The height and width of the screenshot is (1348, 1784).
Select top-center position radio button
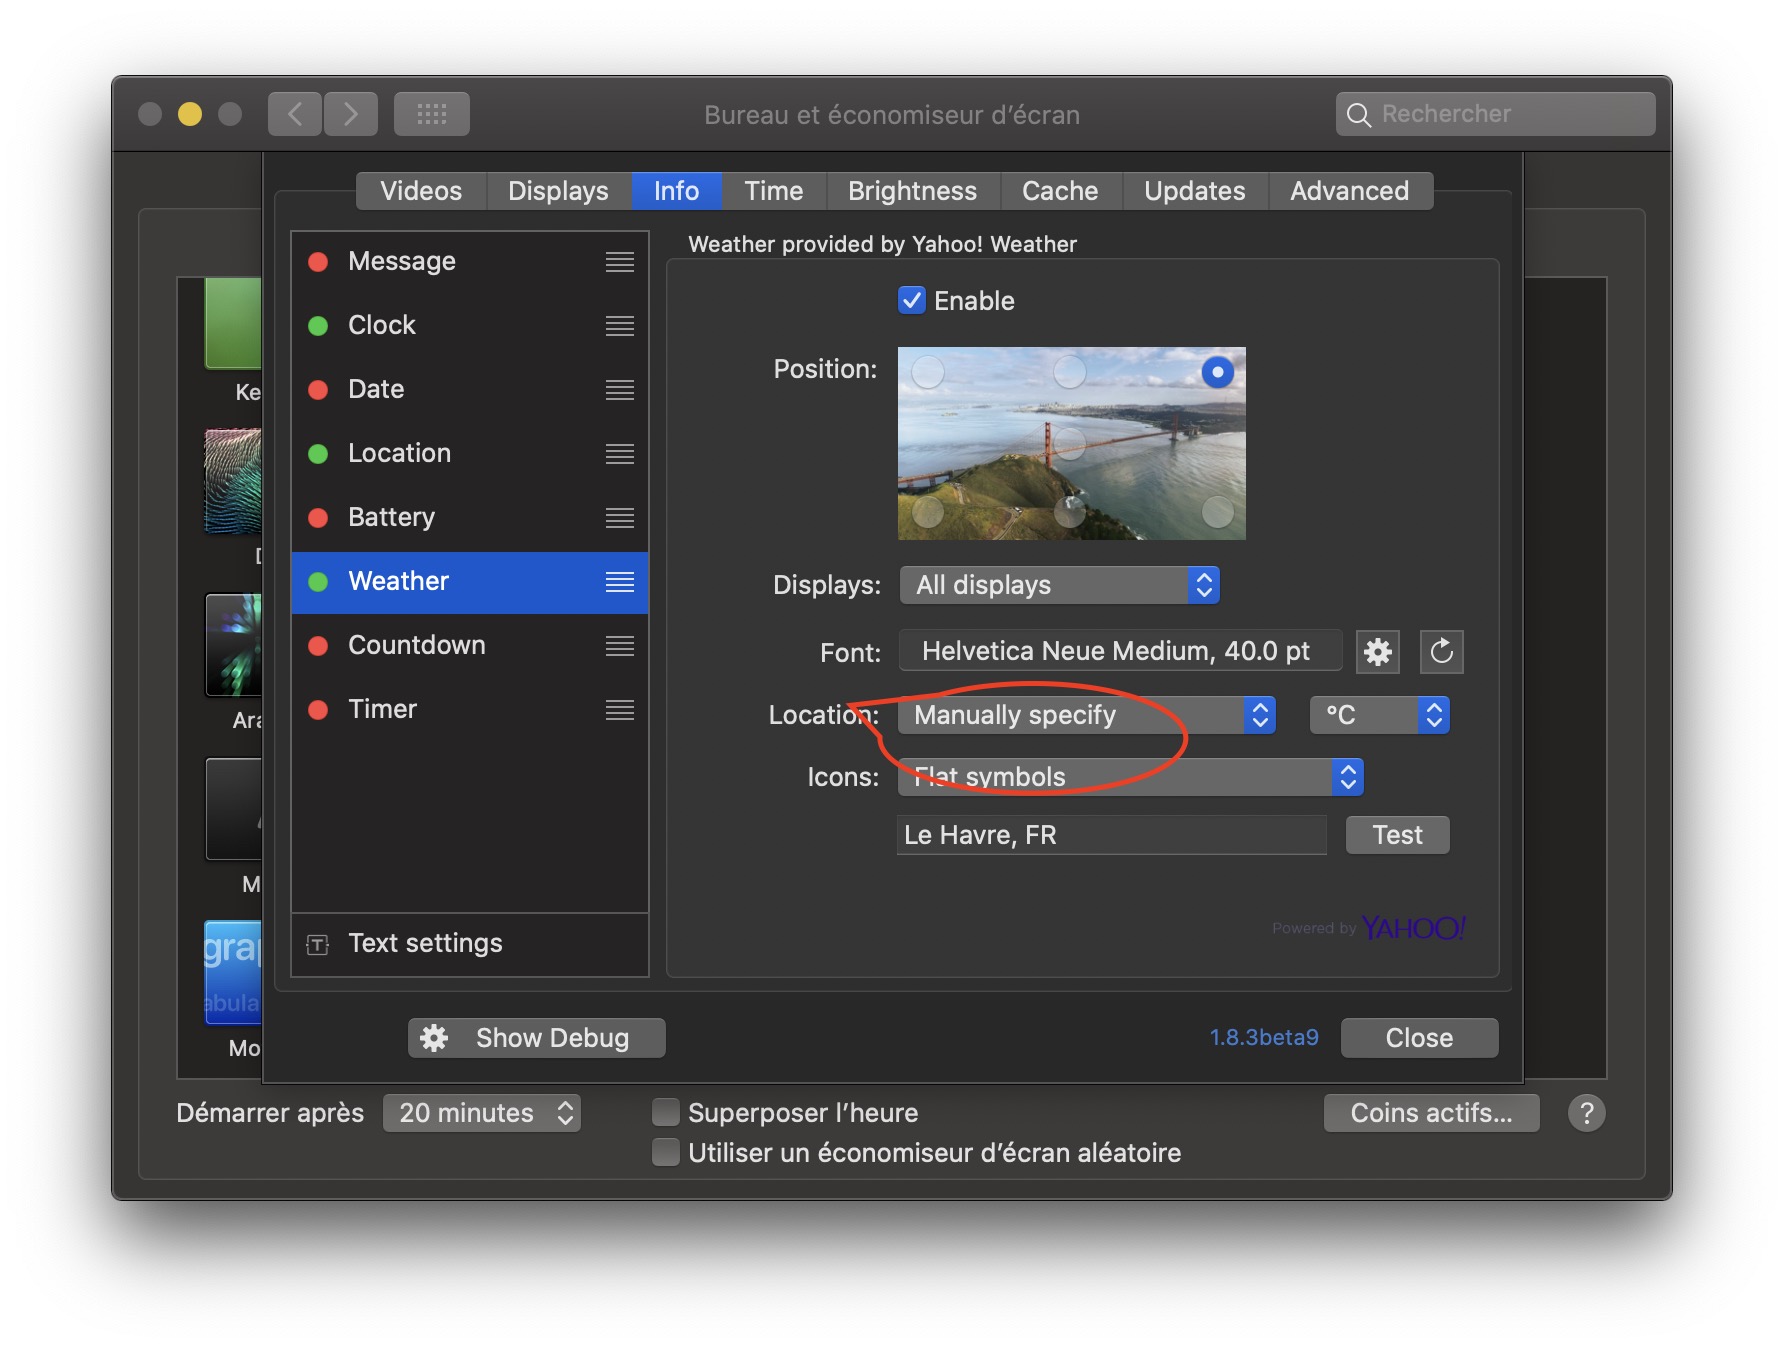1070,372
